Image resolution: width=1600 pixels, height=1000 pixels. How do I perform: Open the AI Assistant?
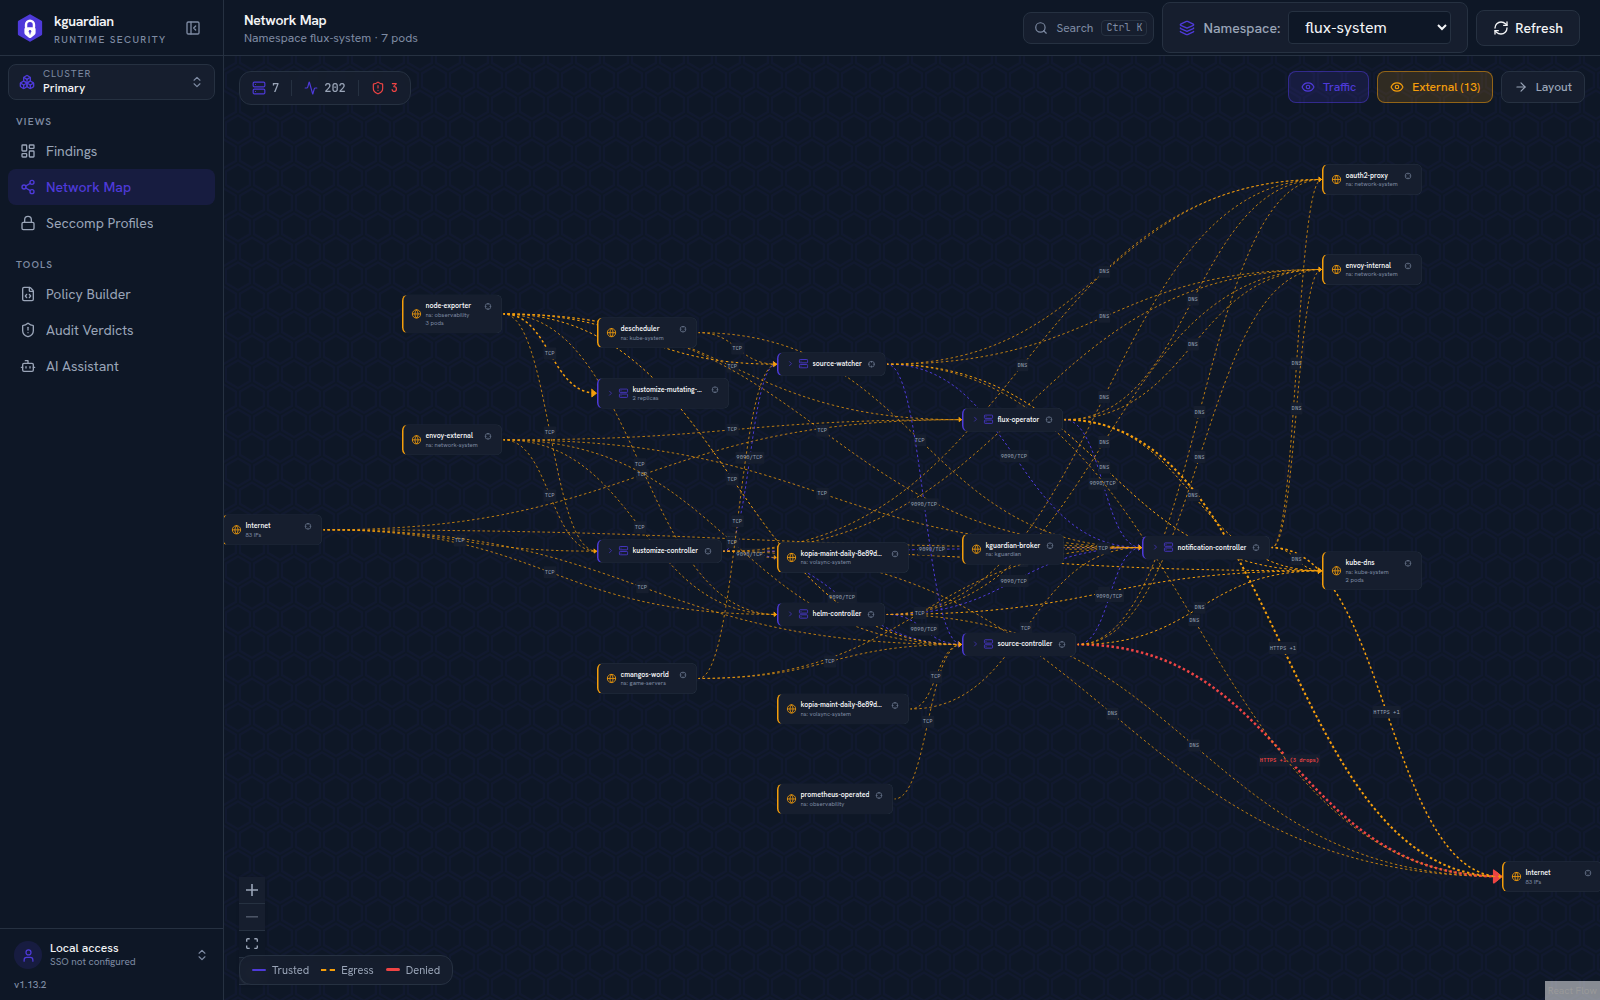point(111,366)
